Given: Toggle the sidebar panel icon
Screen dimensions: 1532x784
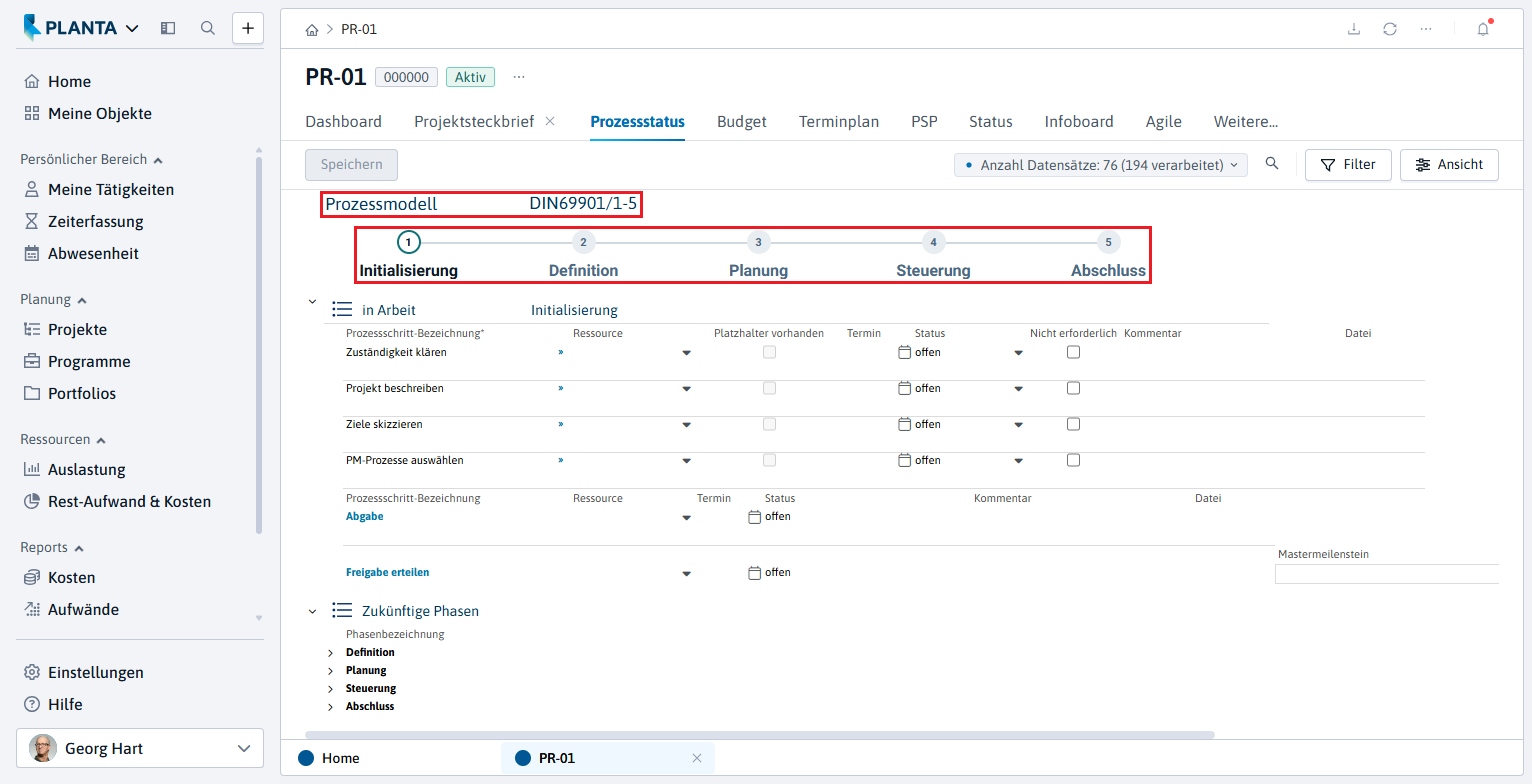Looking at the screenshot, I should click(168, 28).
